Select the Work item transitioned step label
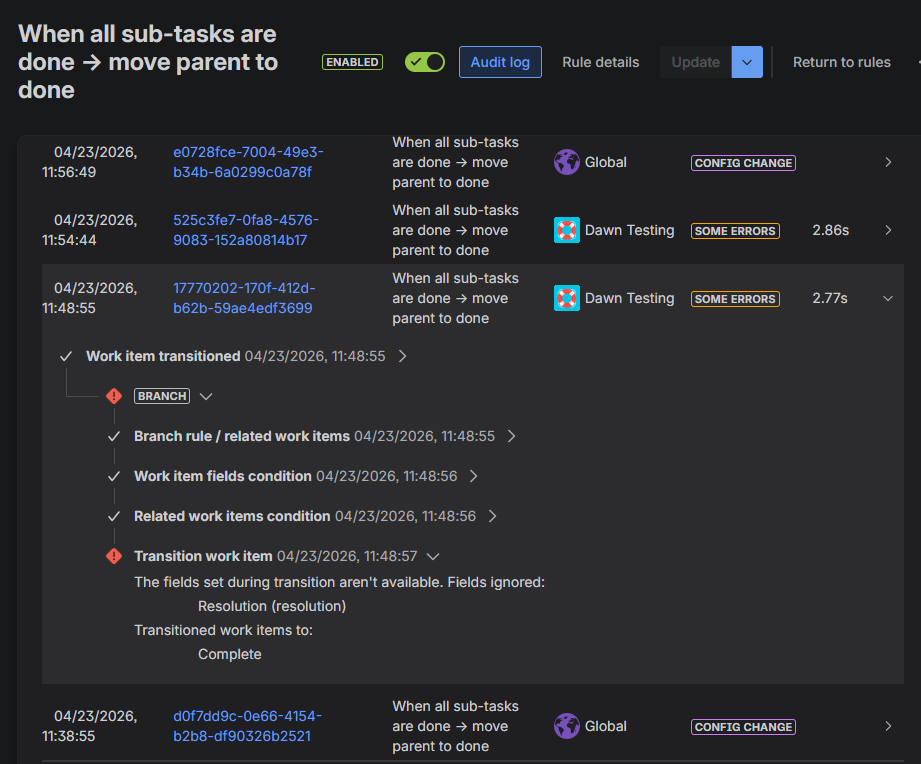This screenshot has height=764, width=921. (x=163, y=356)
